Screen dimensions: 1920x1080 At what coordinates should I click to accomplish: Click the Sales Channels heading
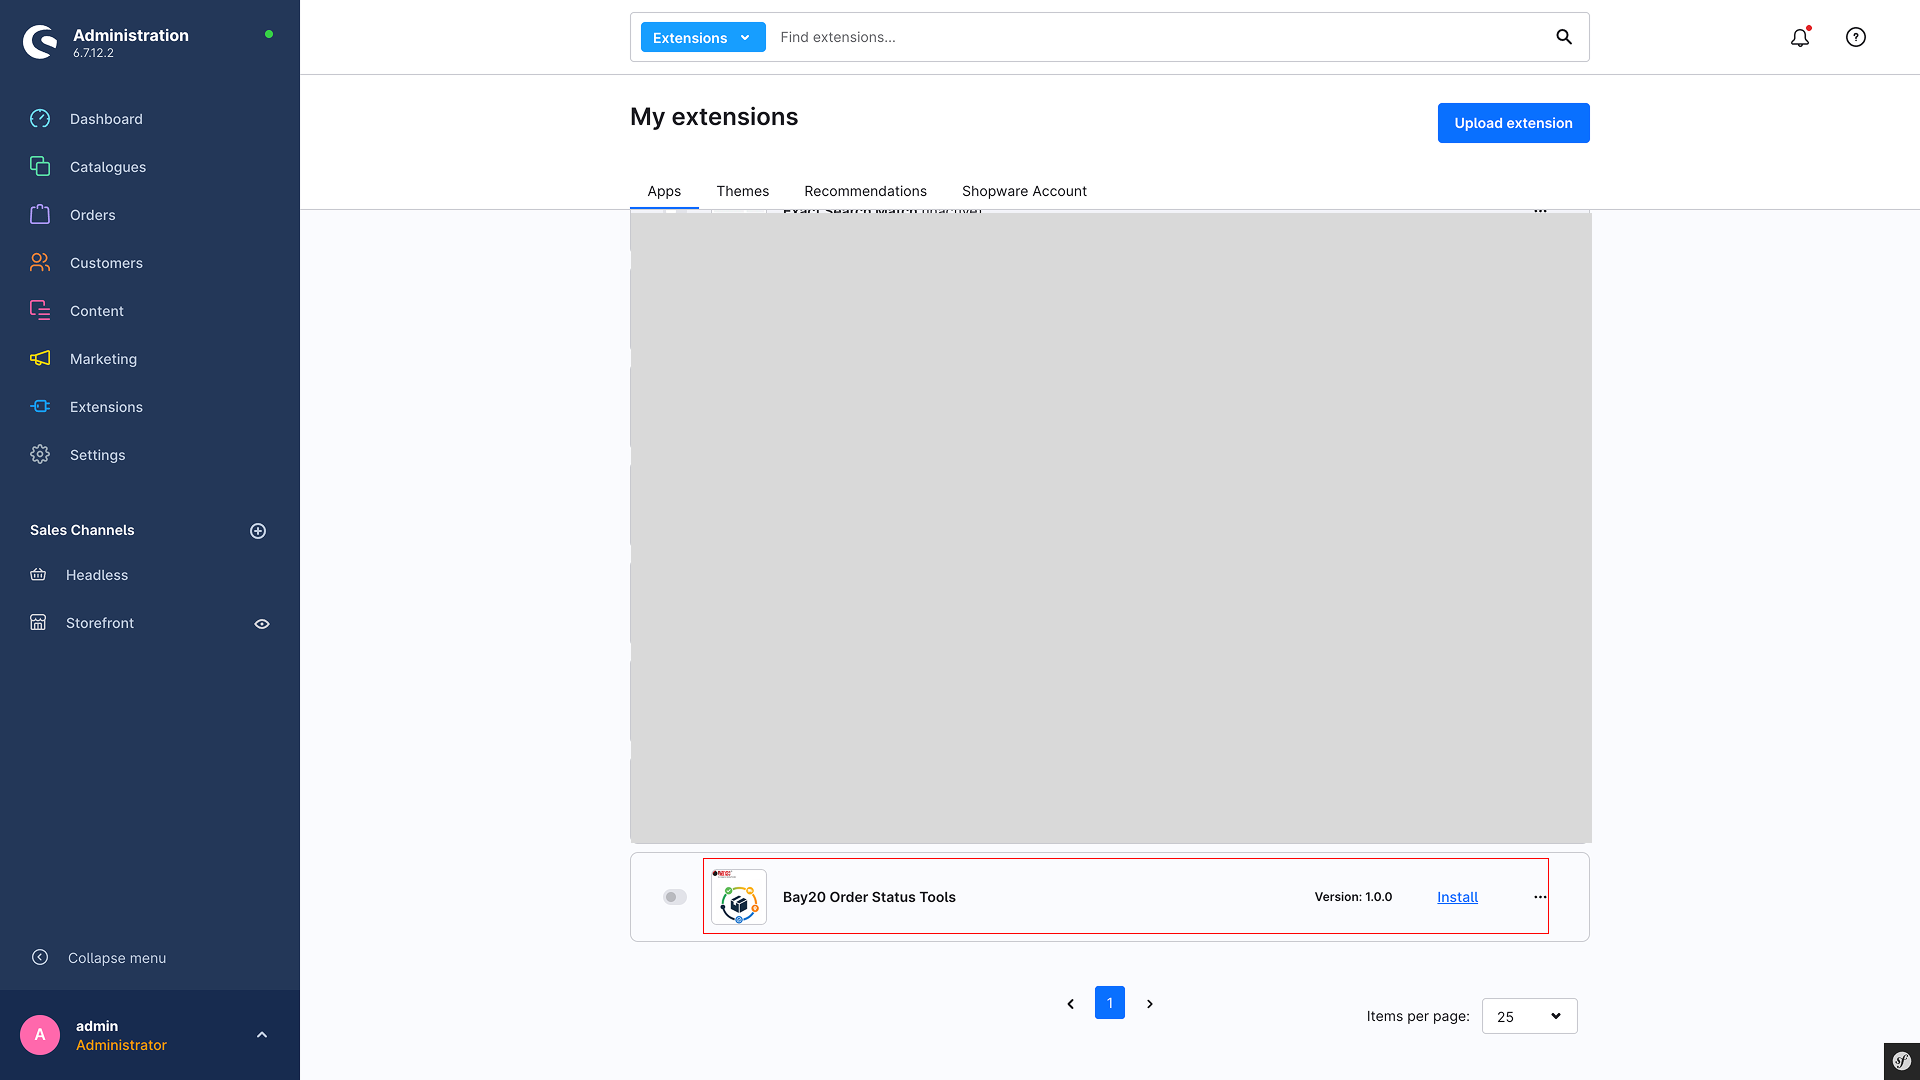click(x=82, y=530)
